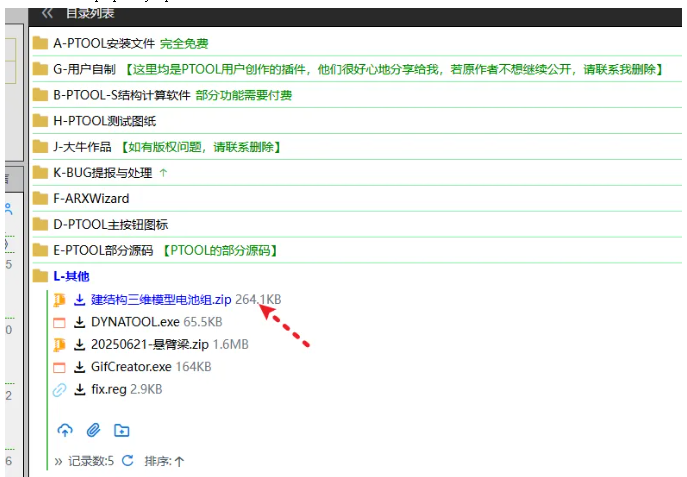The width and height of the screenshot is (687, 477).
Task: Open the A-PTOOL安装文件 folder icon
Action: click(x=40, y=43)
